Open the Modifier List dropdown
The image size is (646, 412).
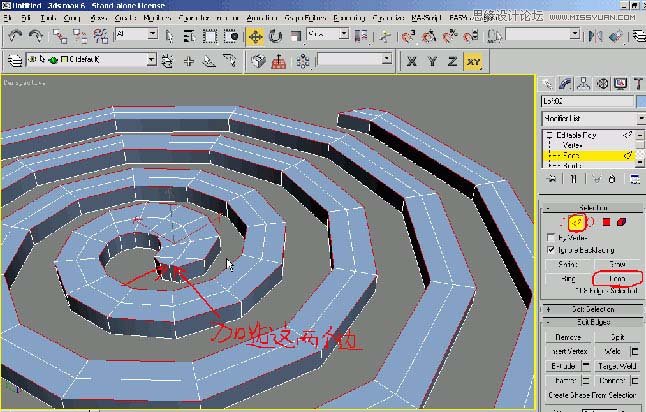593,118
